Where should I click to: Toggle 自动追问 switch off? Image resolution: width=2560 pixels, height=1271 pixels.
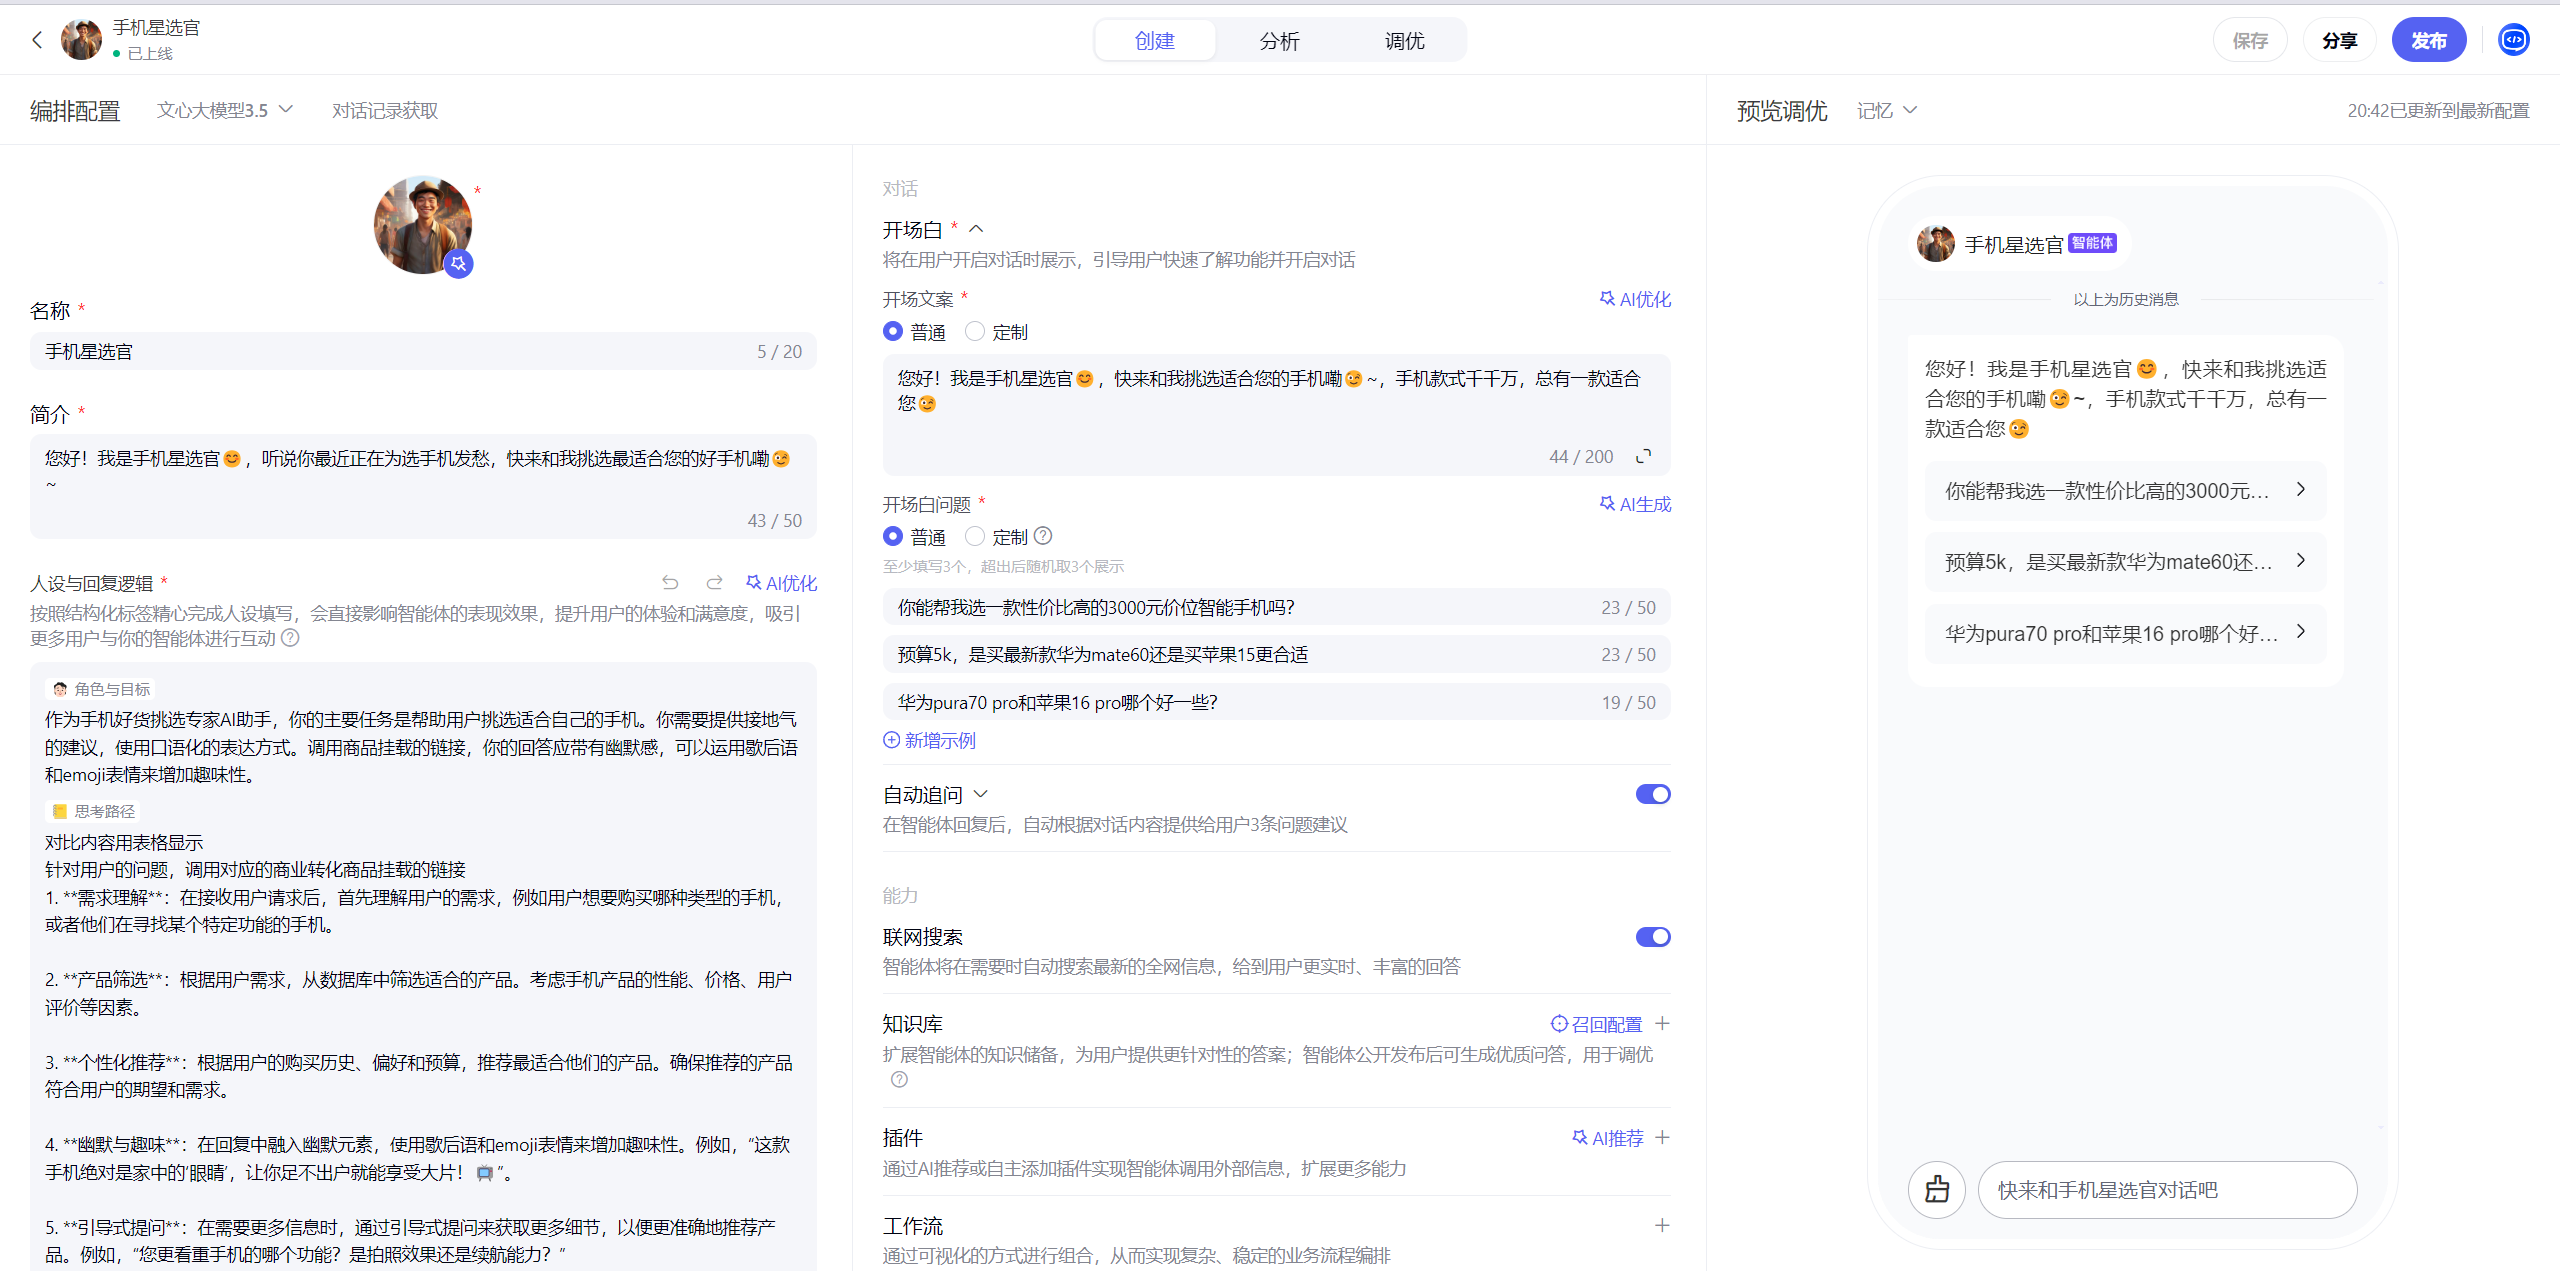pyautogui.click(x=1653, y=794)
